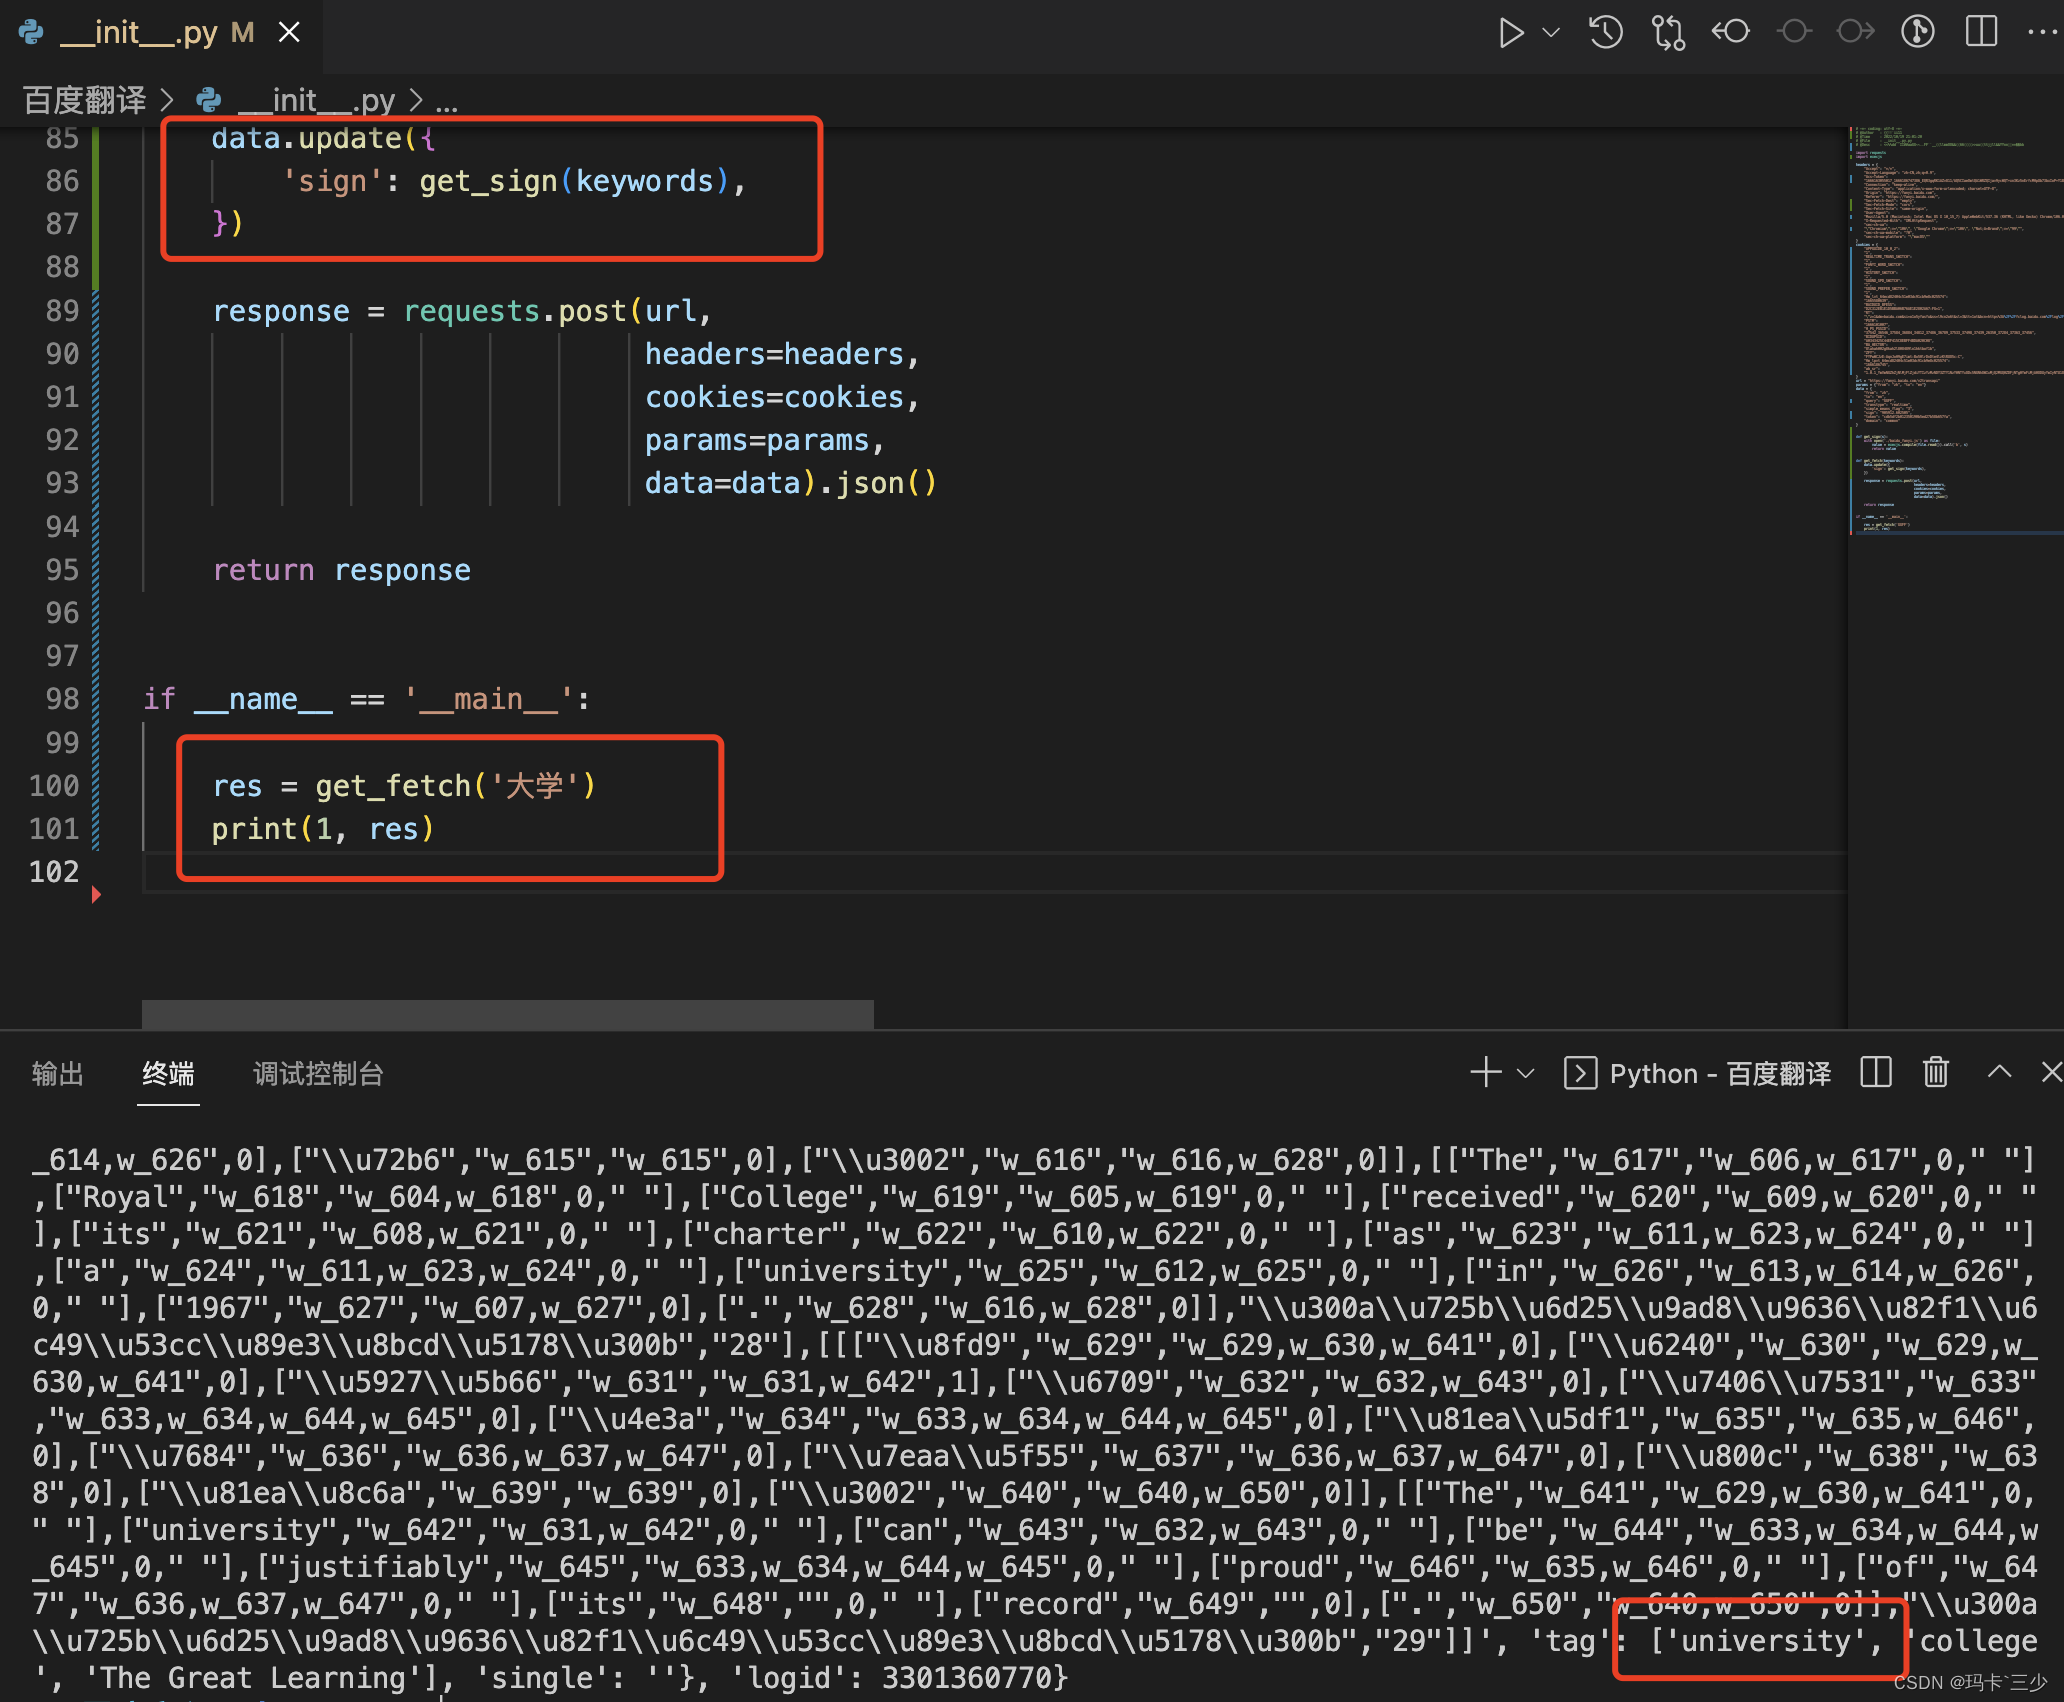
Task: Create a new terminal with plus icon
Action: 1486,1072
